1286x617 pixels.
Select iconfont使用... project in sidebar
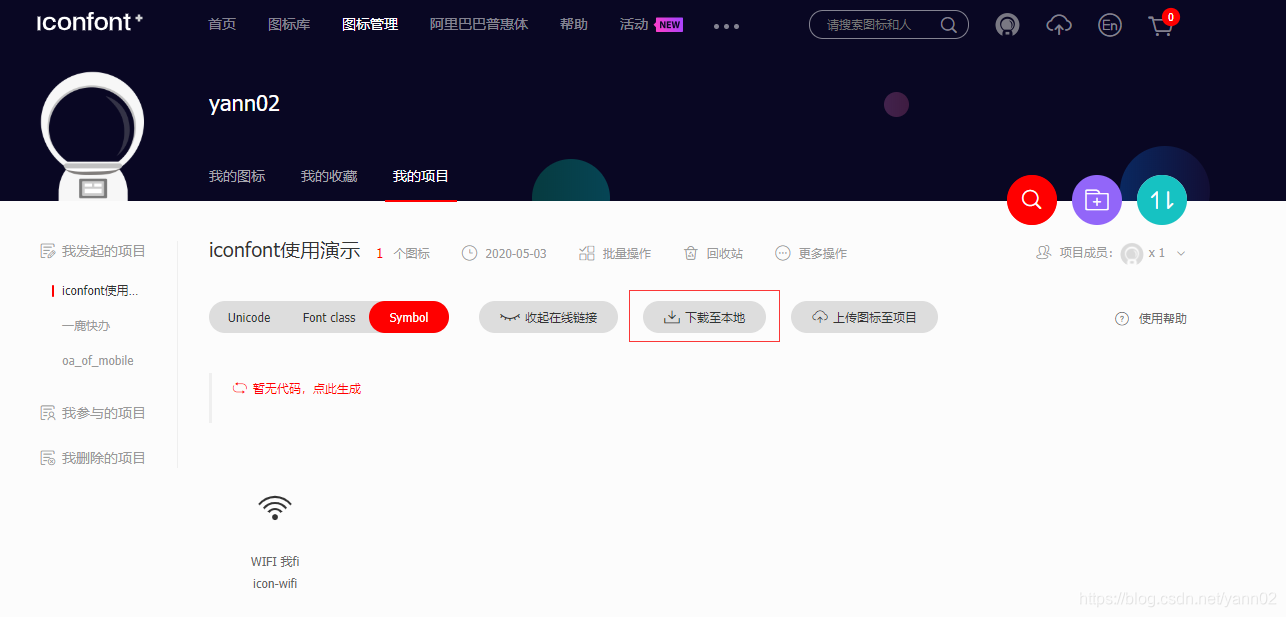100,291
